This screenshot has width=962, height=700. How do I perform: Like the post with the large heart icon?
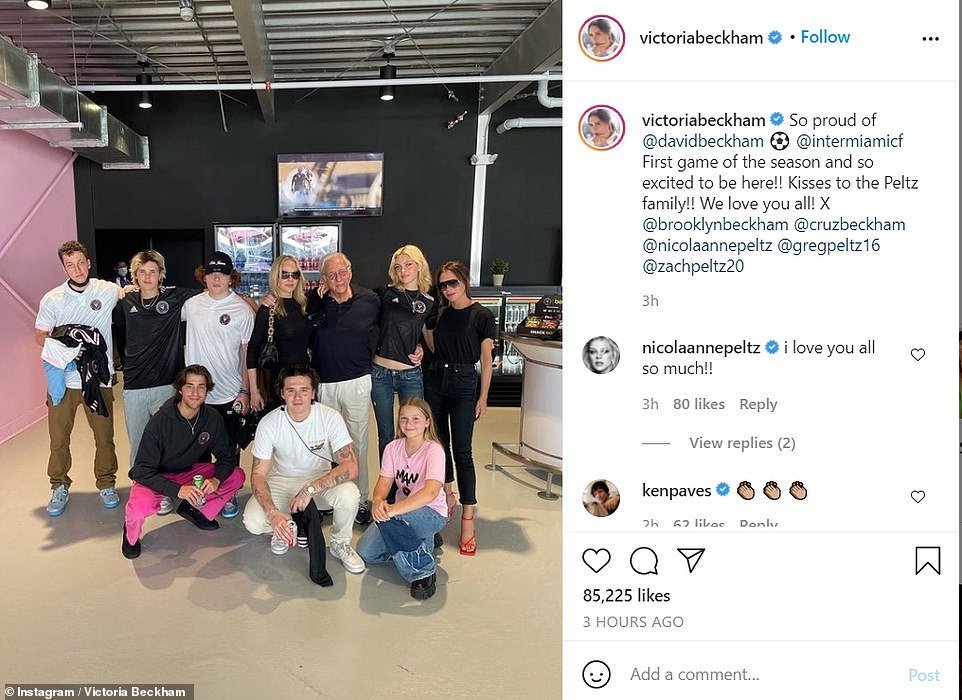tap(596, 561)
